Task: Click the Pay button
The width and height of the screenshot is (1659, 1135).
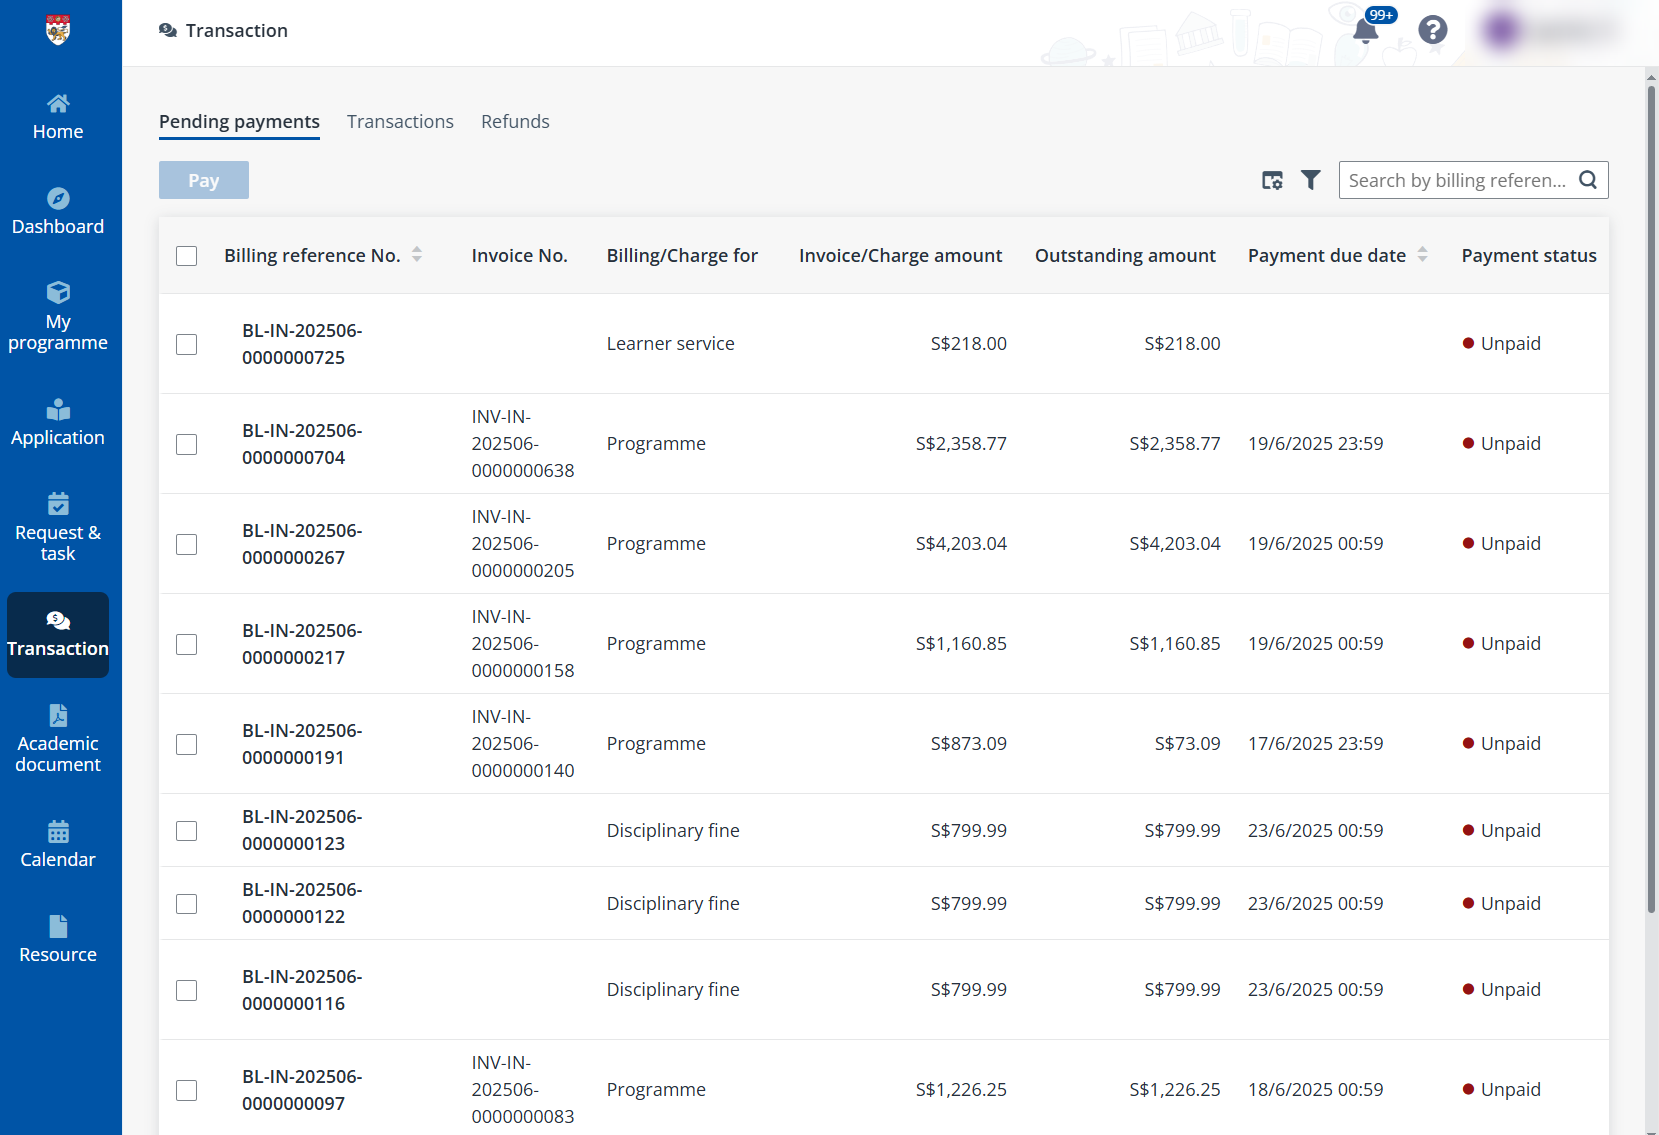Action: click(203, 180)
